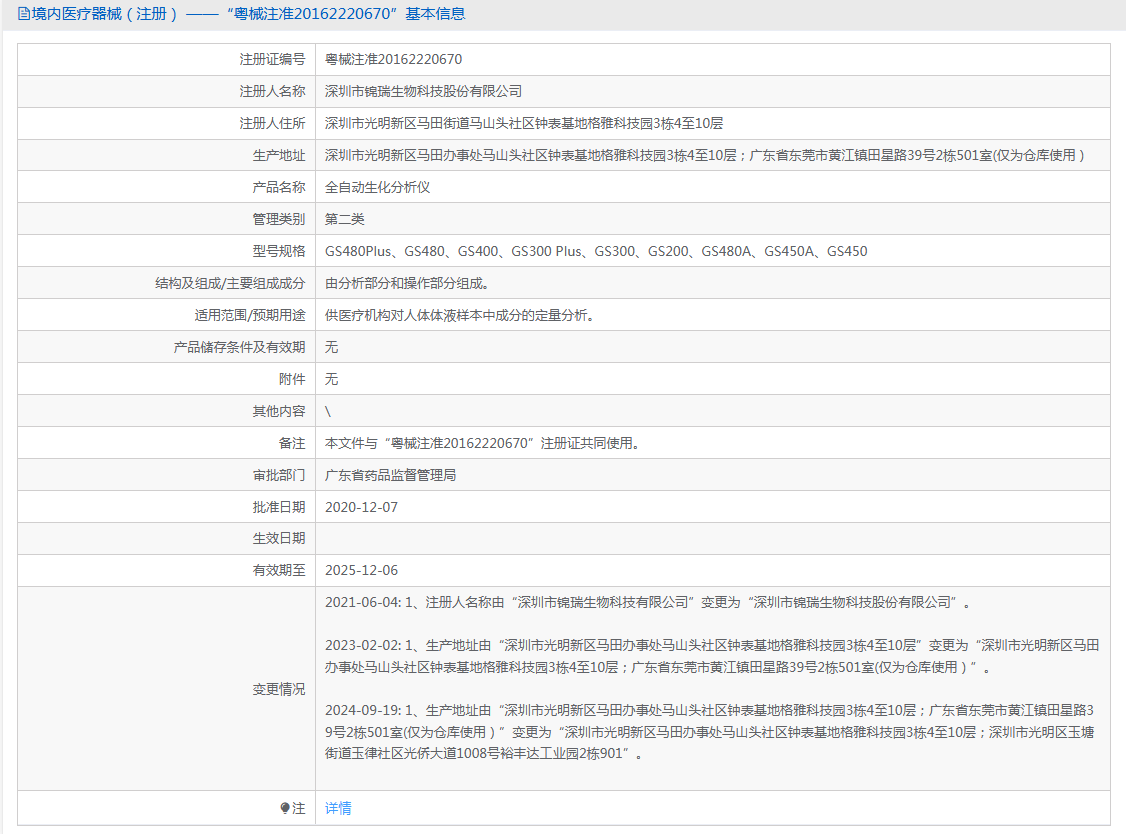Click expiry date 2025-12-06
This screenshot has width=1126, height=834.
361,570
